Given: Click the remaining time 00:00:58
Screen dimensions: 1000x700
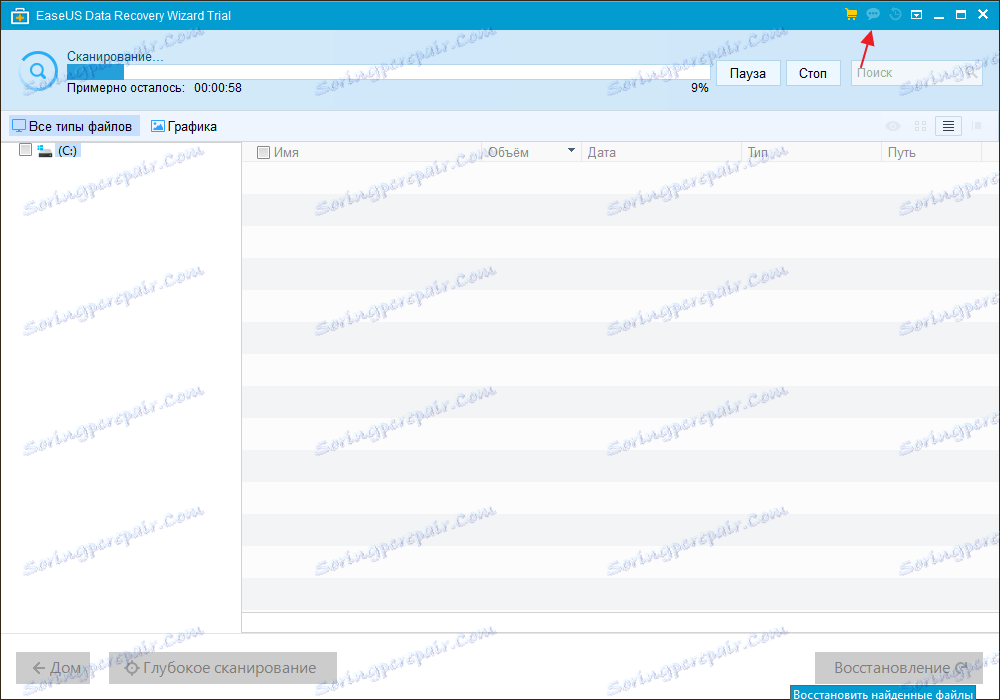Looking at the screenshot, I should point(217,88).
